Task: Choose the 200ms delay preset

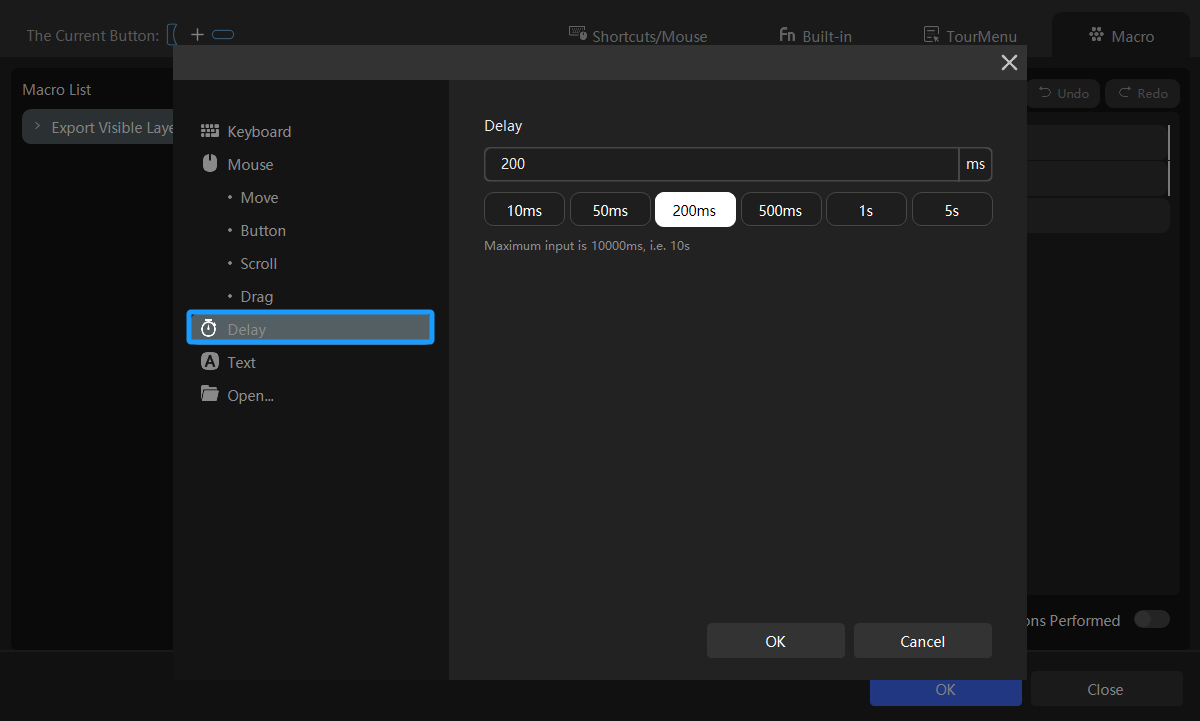Action: 695,210
